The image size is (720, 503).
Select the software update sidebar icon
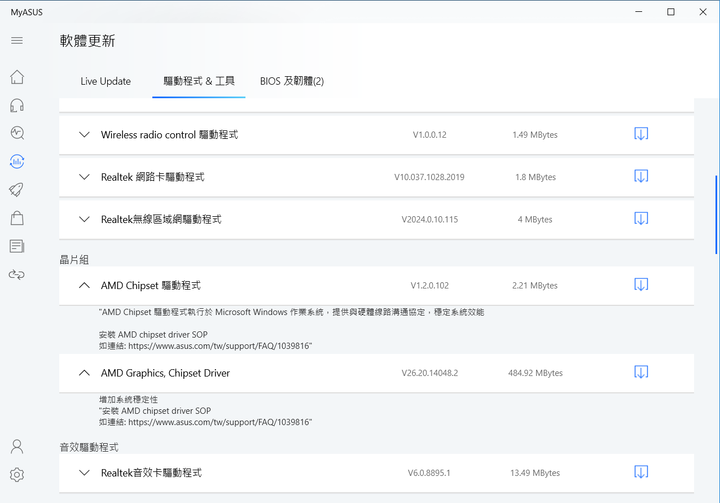click(17, 161)
